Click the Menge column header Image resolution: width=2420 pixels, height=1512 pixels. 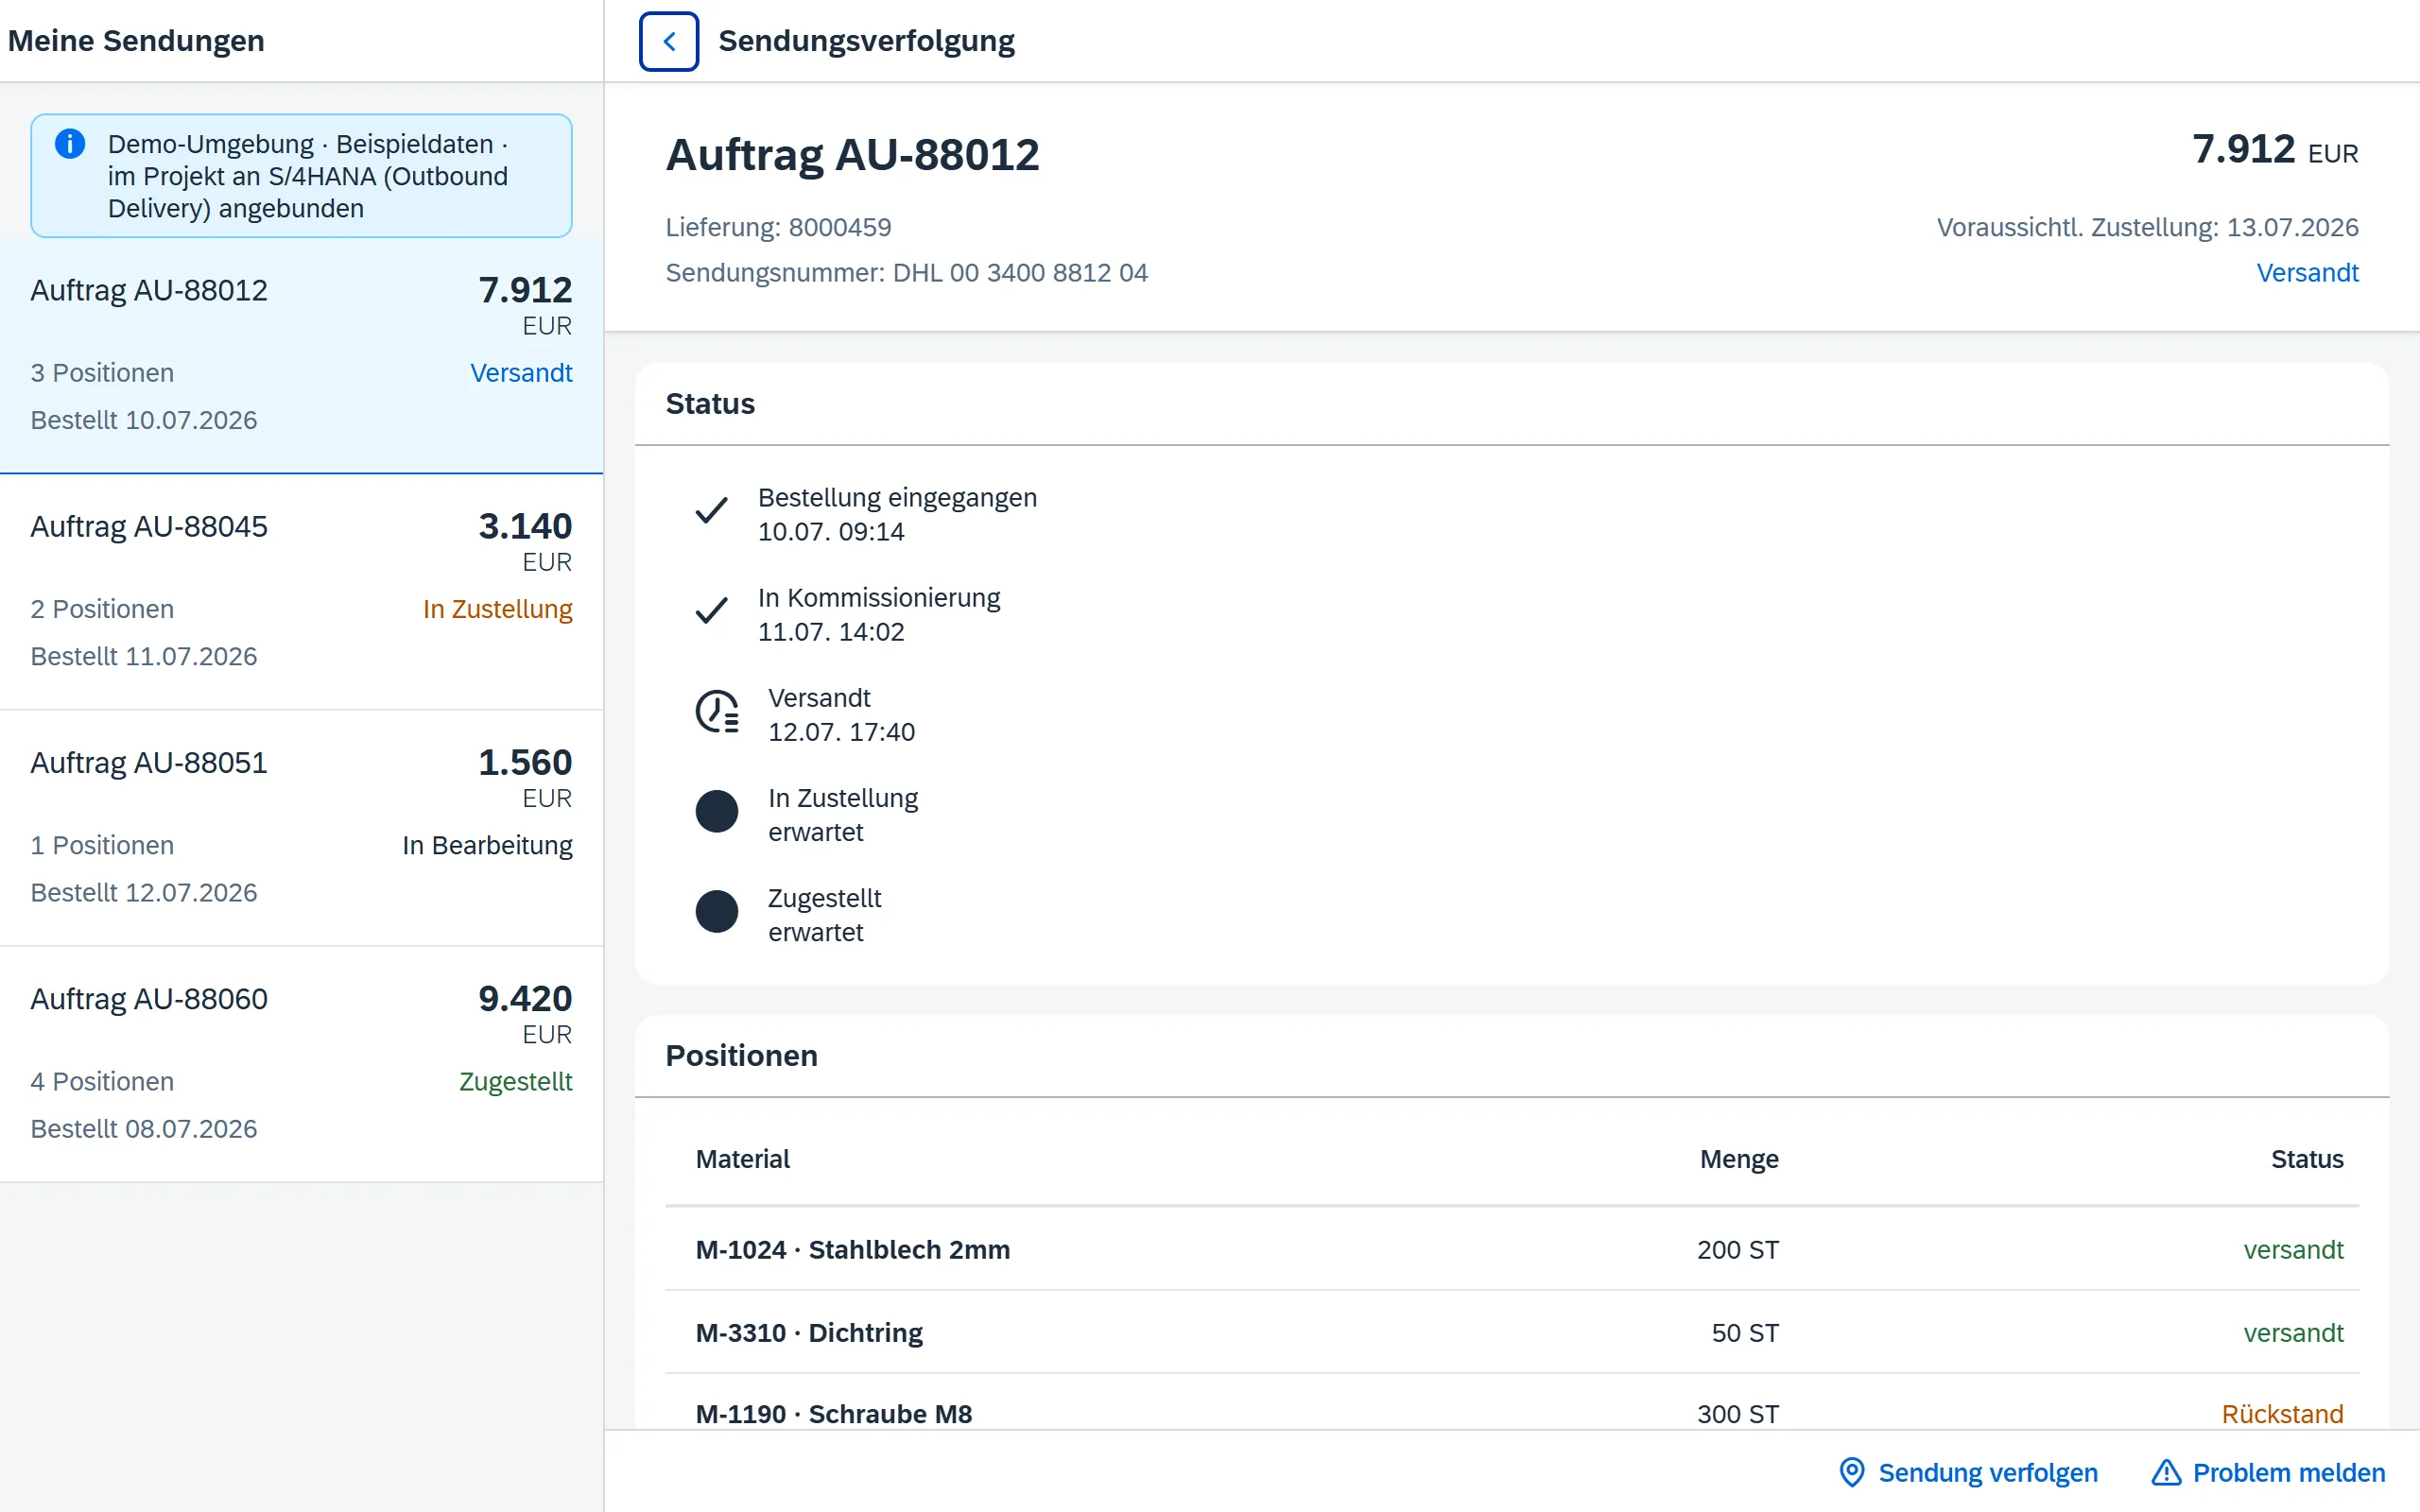[1739, 1159]
